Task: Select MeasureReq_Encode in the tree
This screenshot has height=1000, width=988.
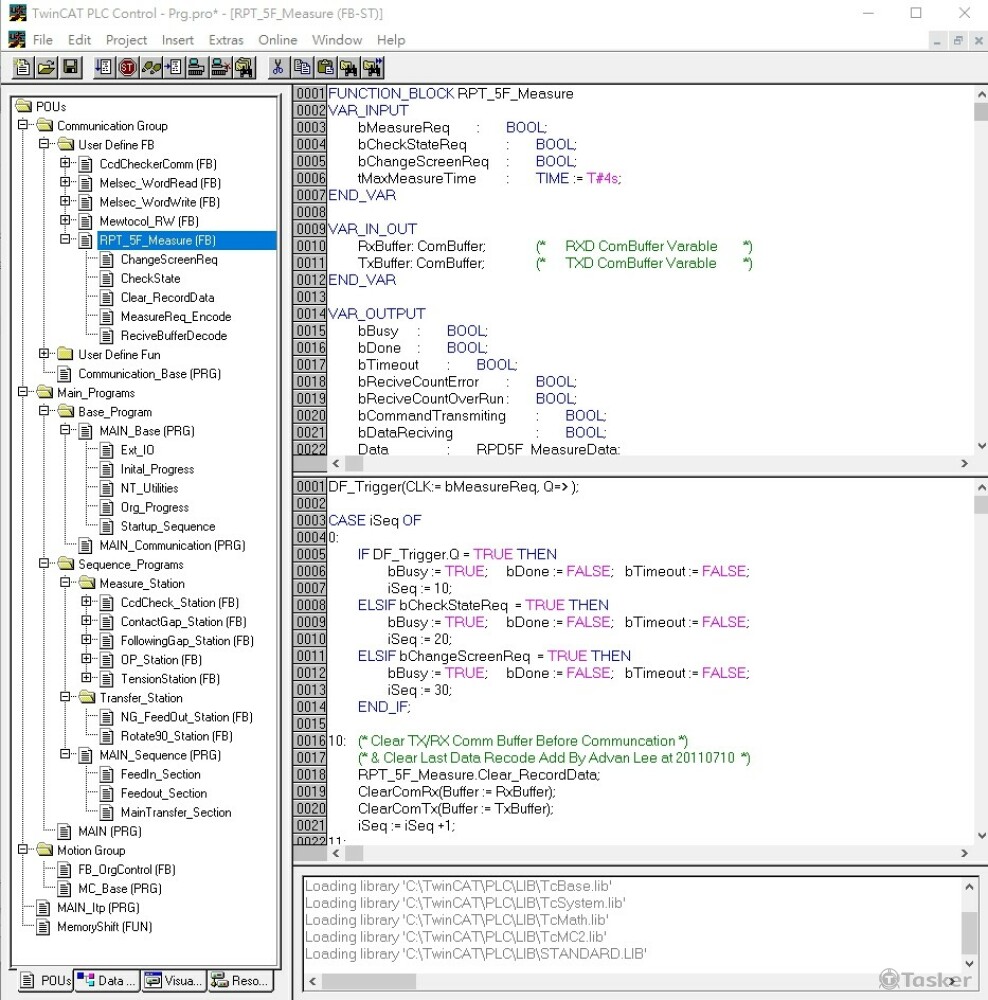Action: [175, 317]
